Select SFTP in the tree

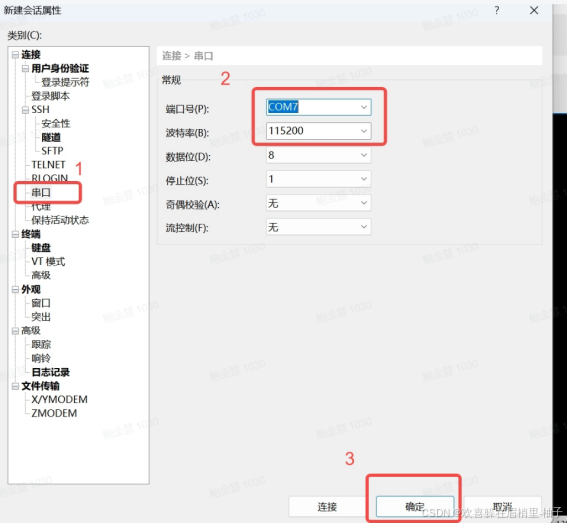point(52,151)
